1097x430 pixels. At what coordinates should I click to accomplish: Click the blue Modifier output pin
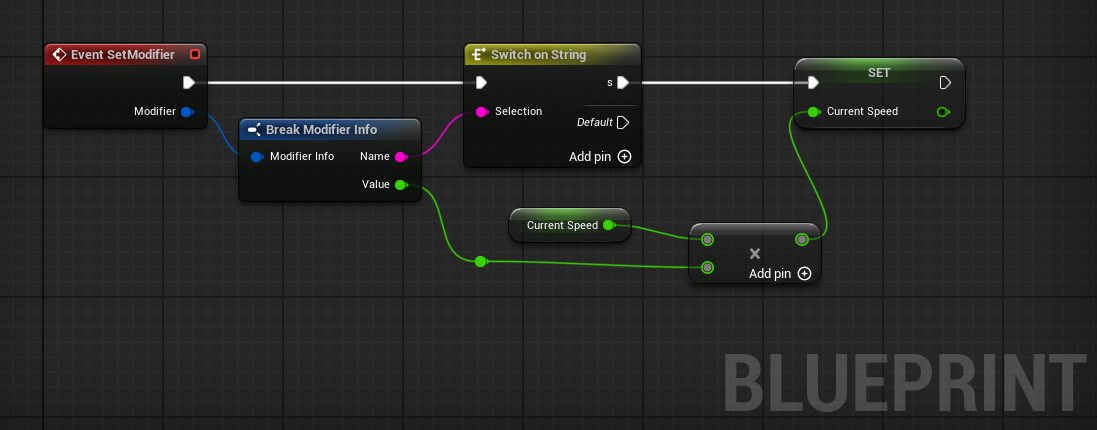tap(186, 111)
